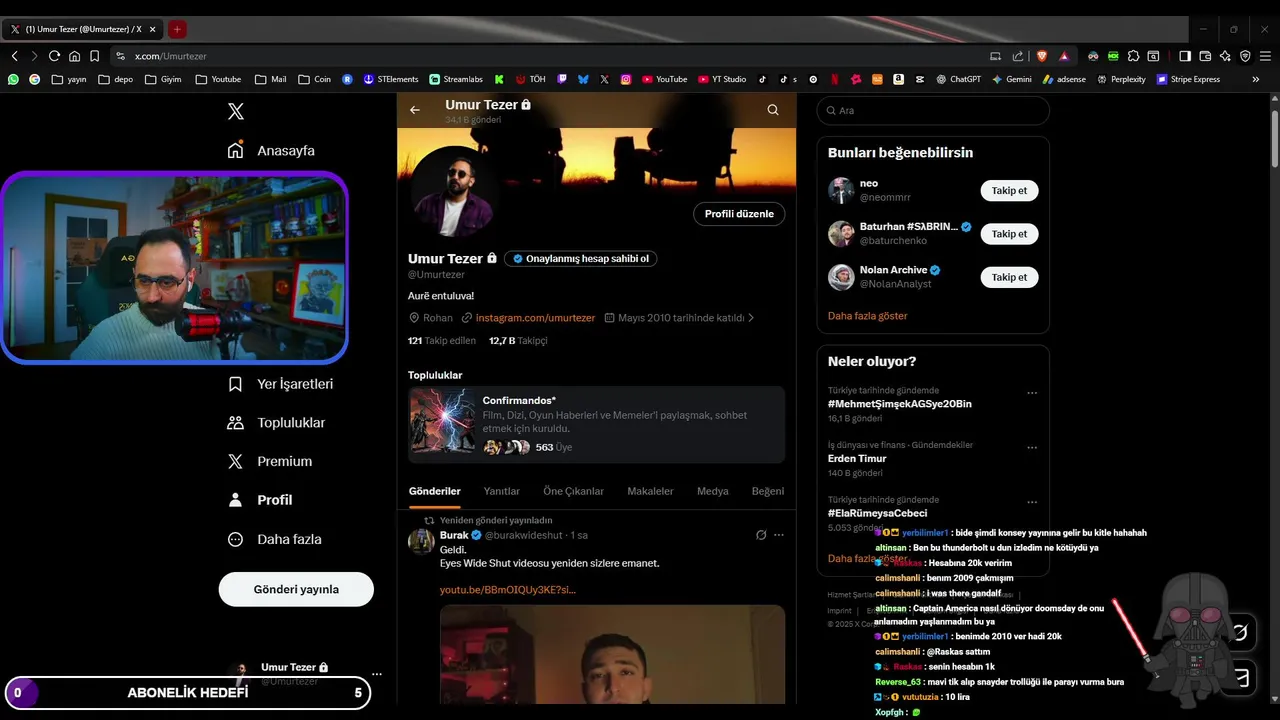The image size is (1280, 720).
Task: Open options for #ElaRümeysaCebeci trend
Action: point(1032,502)
